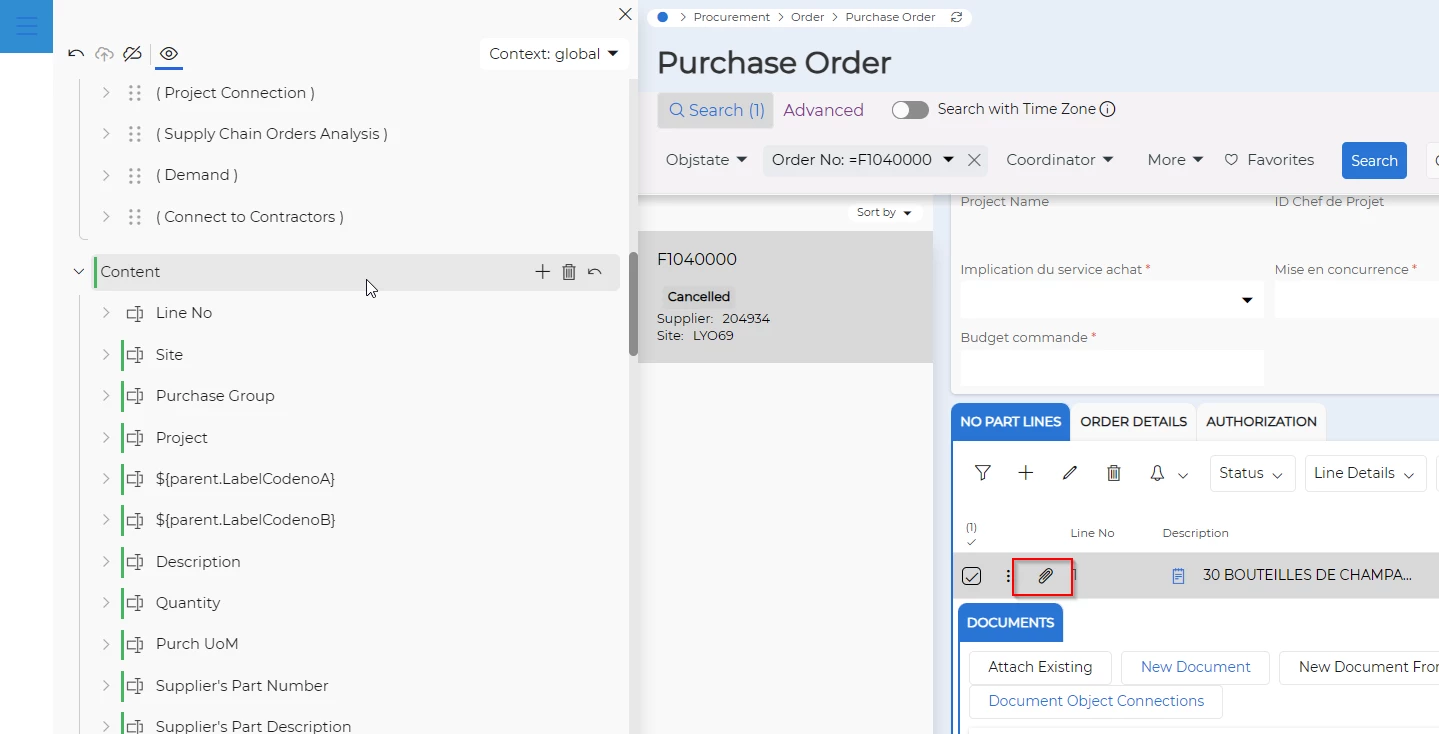Open the More filters dropdown

1175,160
